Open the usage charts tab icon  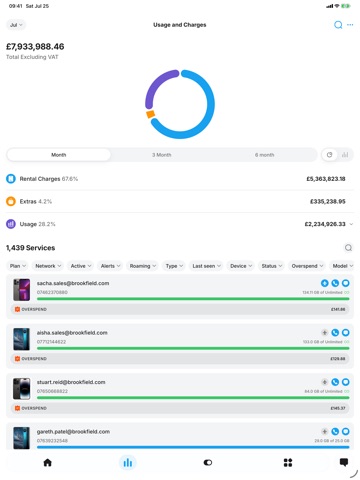pos(128,462)
